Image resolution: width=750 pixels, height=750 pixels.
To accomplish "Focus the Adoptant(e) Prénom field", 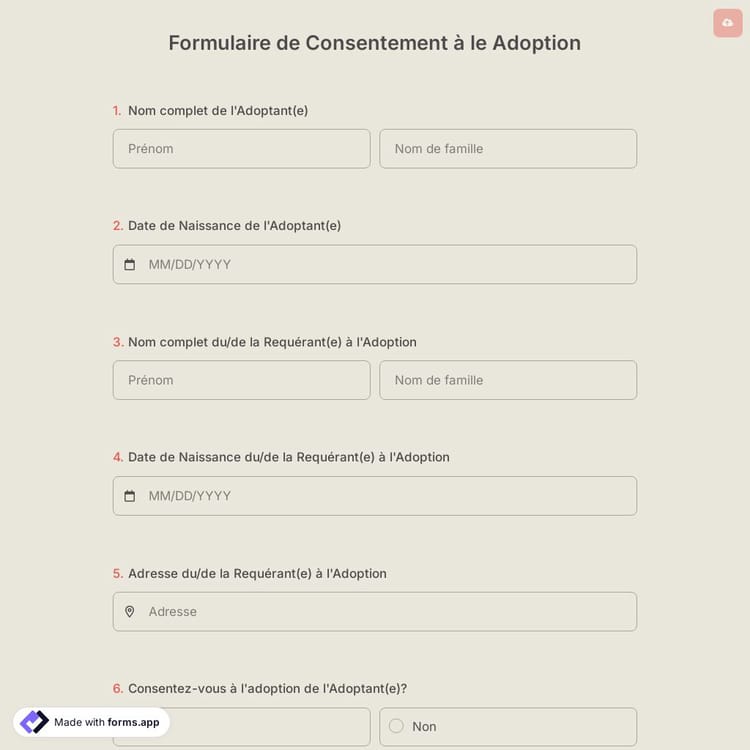I will coord(241,149).
